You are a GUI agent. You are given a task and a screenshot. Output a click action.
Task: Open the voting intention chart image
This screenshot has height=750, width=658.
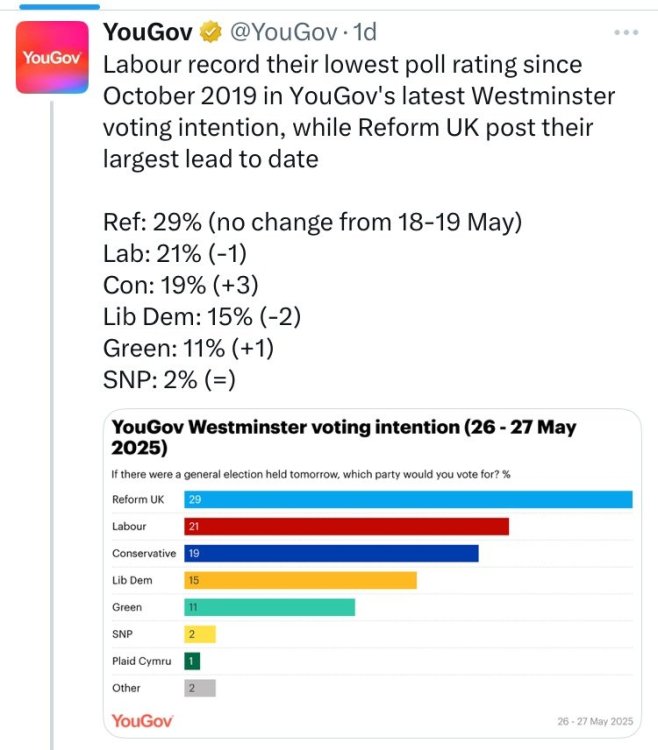coord(372,574)
